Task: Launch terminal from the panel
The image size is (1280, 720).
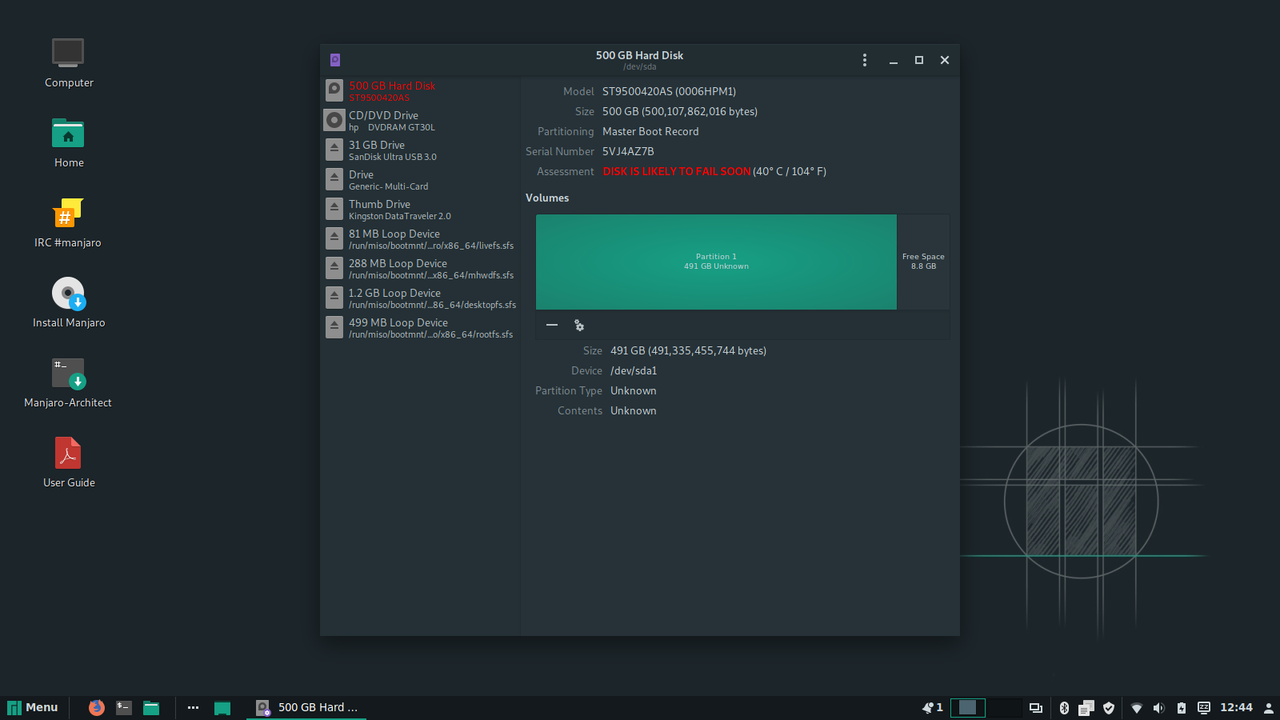Action: pyautogui.click(x=124, y=707)
